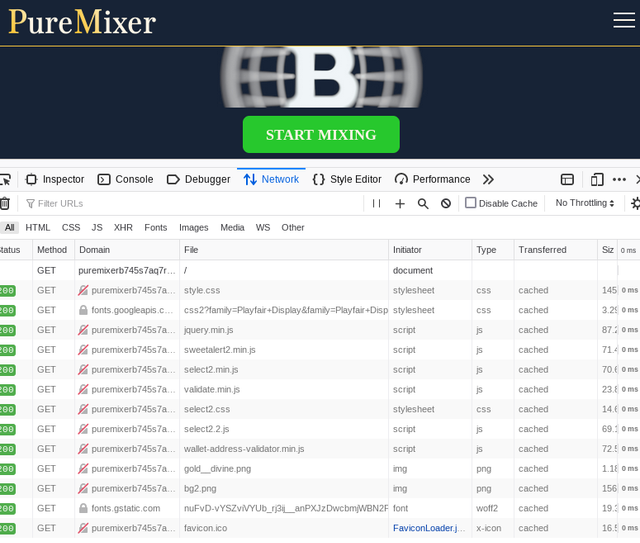The width and height of the screenshot is (640, 543).
Task: Click secure lock icon on fonts.gstatic.com row
Action: 83,508
